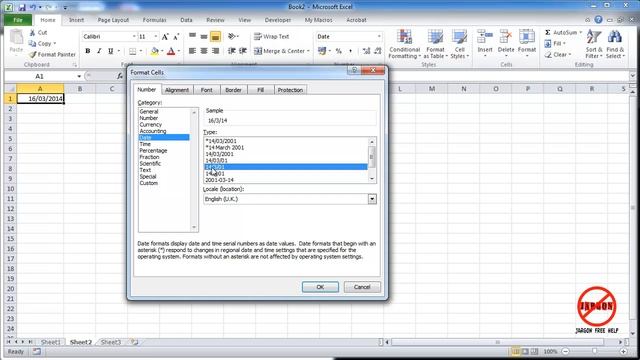Click the Copy icon
The width and height of the screenshot is (640, 360).
click(x=32, y=43)
